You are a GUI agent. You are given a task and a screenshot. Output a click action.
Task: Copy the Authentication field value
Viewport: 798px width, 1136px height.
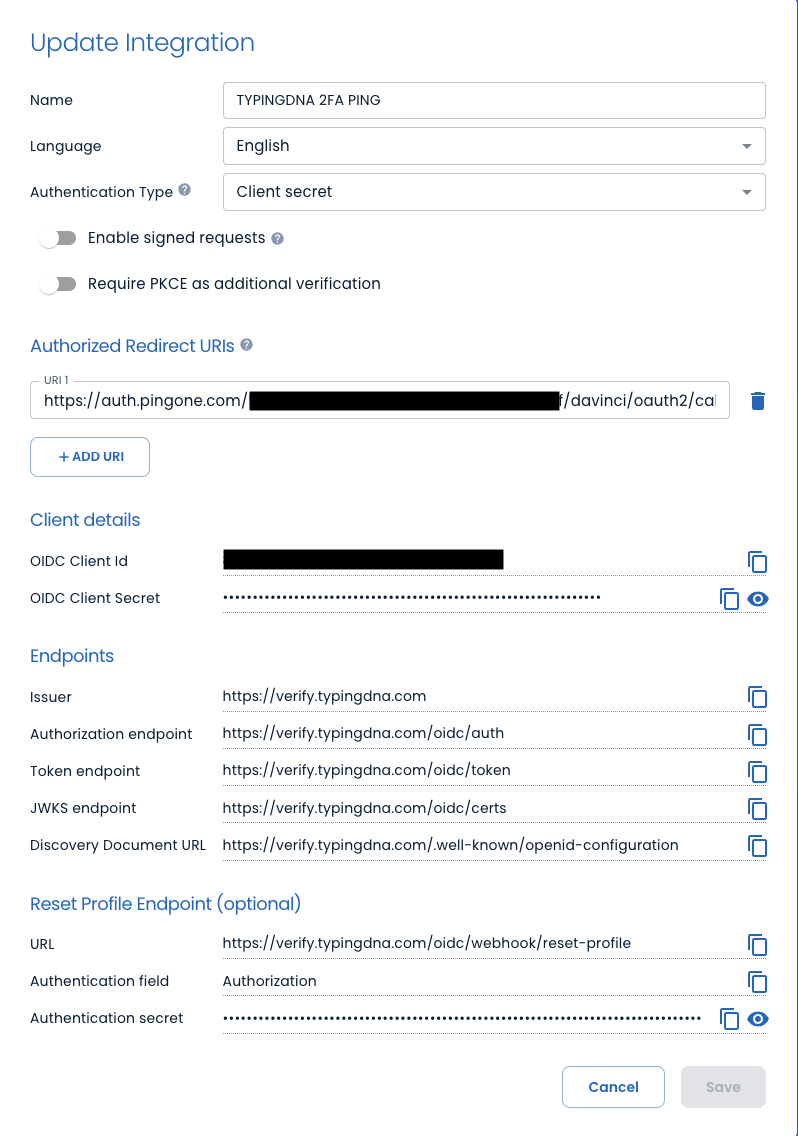tap(757, 982)
